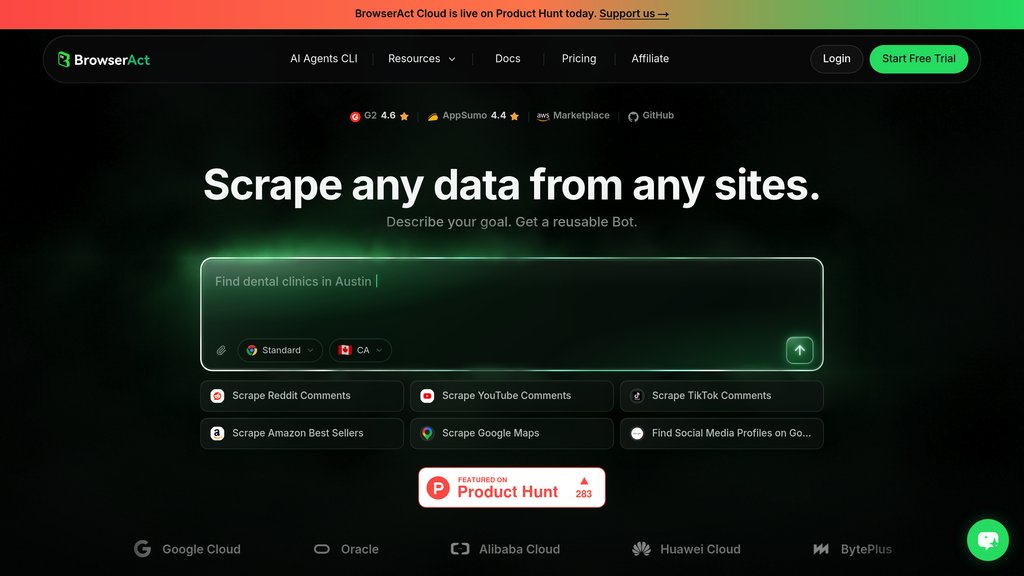This screenshot has width=1024, height=576.
Task: Follow the Support us banner link
Action: pyautogui.click(x=634, y=14)
